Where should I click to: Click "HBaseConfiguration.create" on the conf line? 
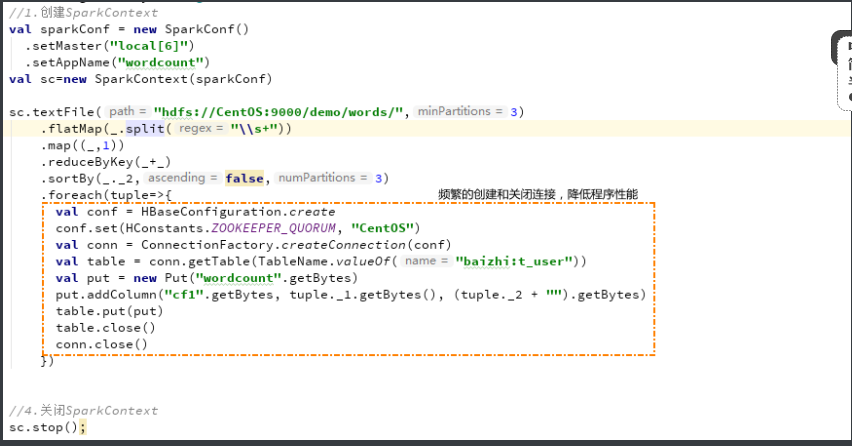[x=238, y=212]
